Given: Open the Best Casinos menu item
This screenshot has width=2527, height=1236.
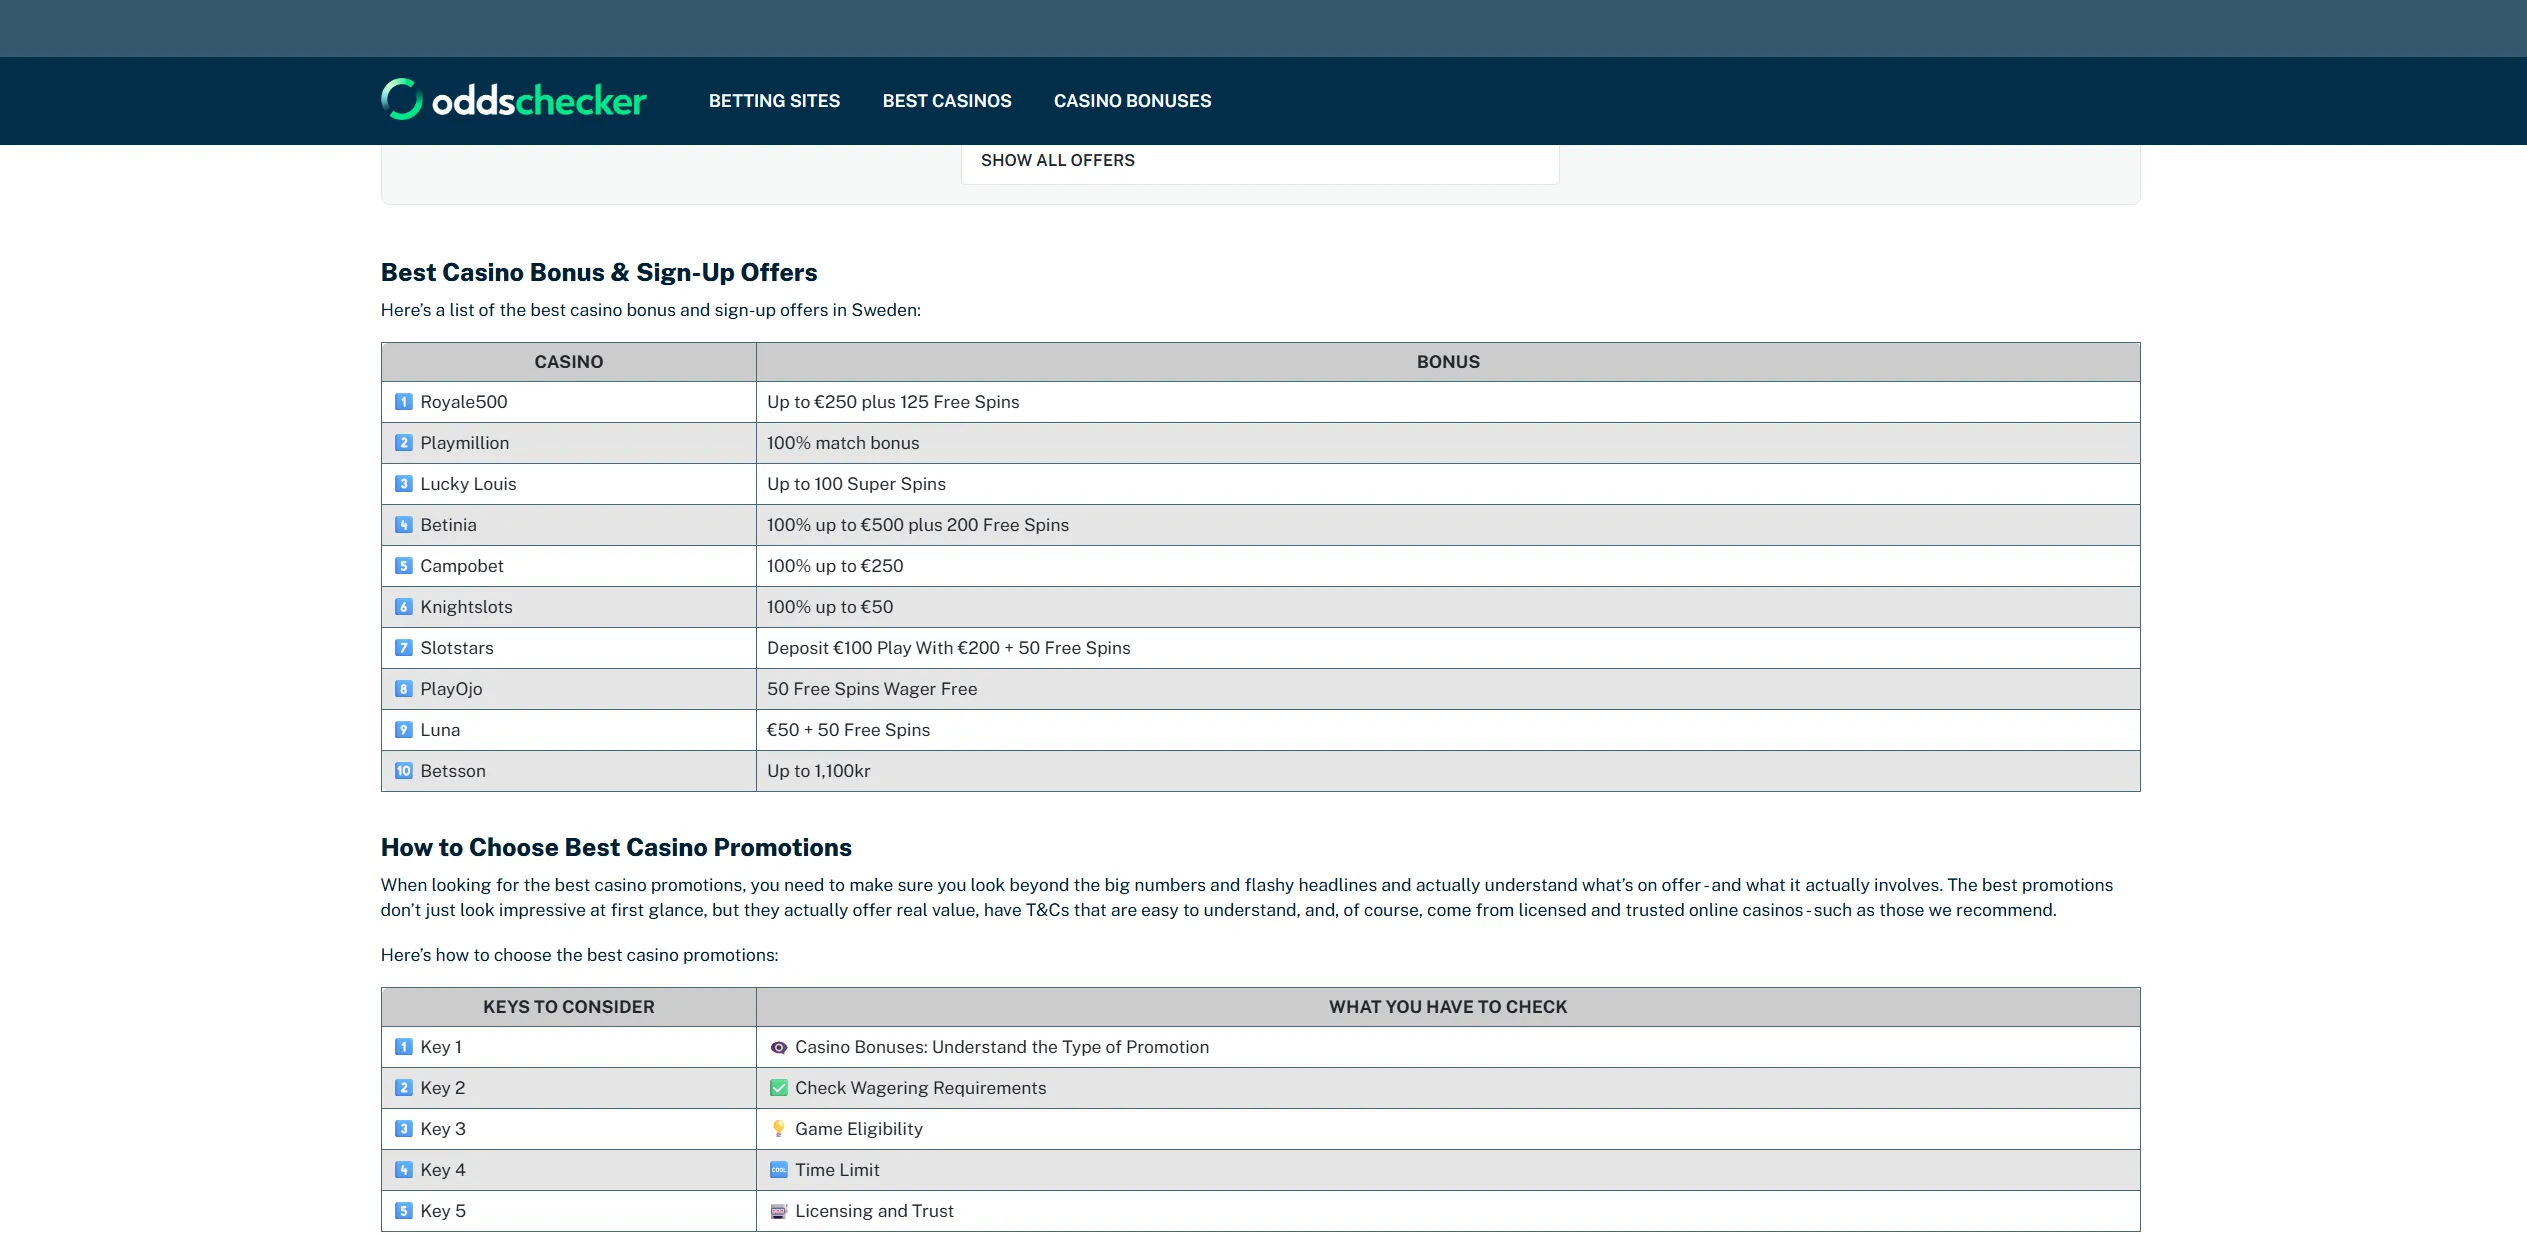Looking at the screenshot, I should 947,101.
